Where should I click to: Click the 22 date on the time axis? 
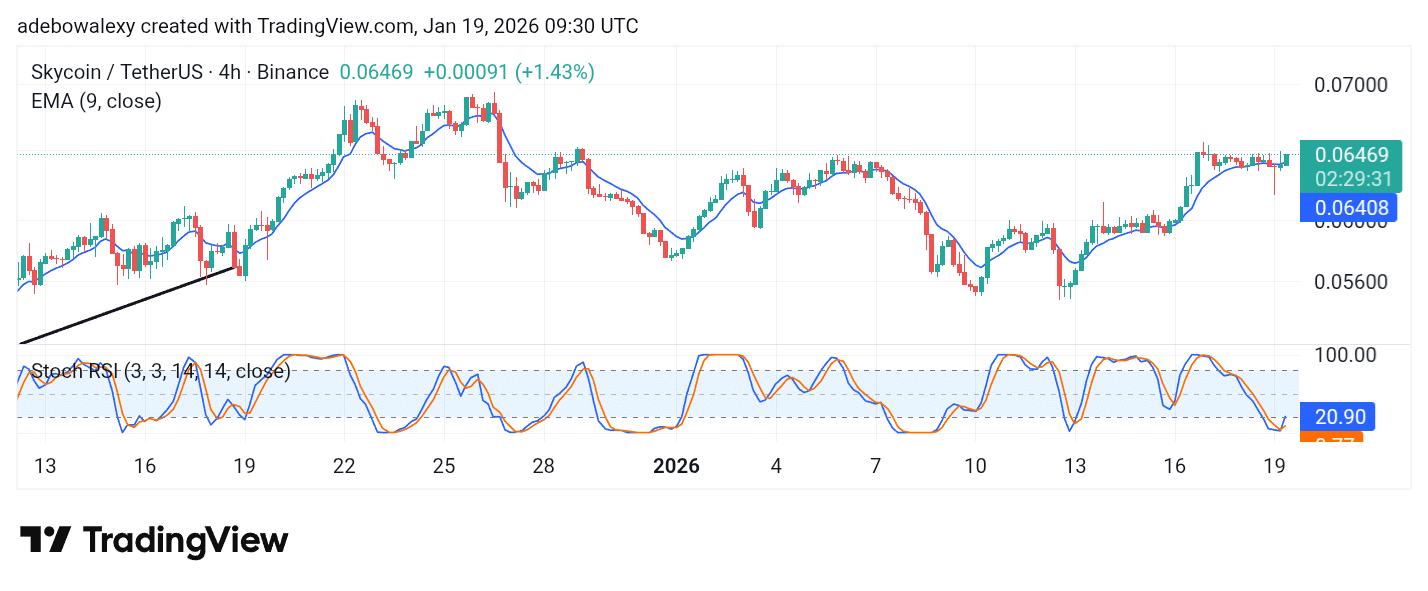pyautogui.click(x=344, y=466)
